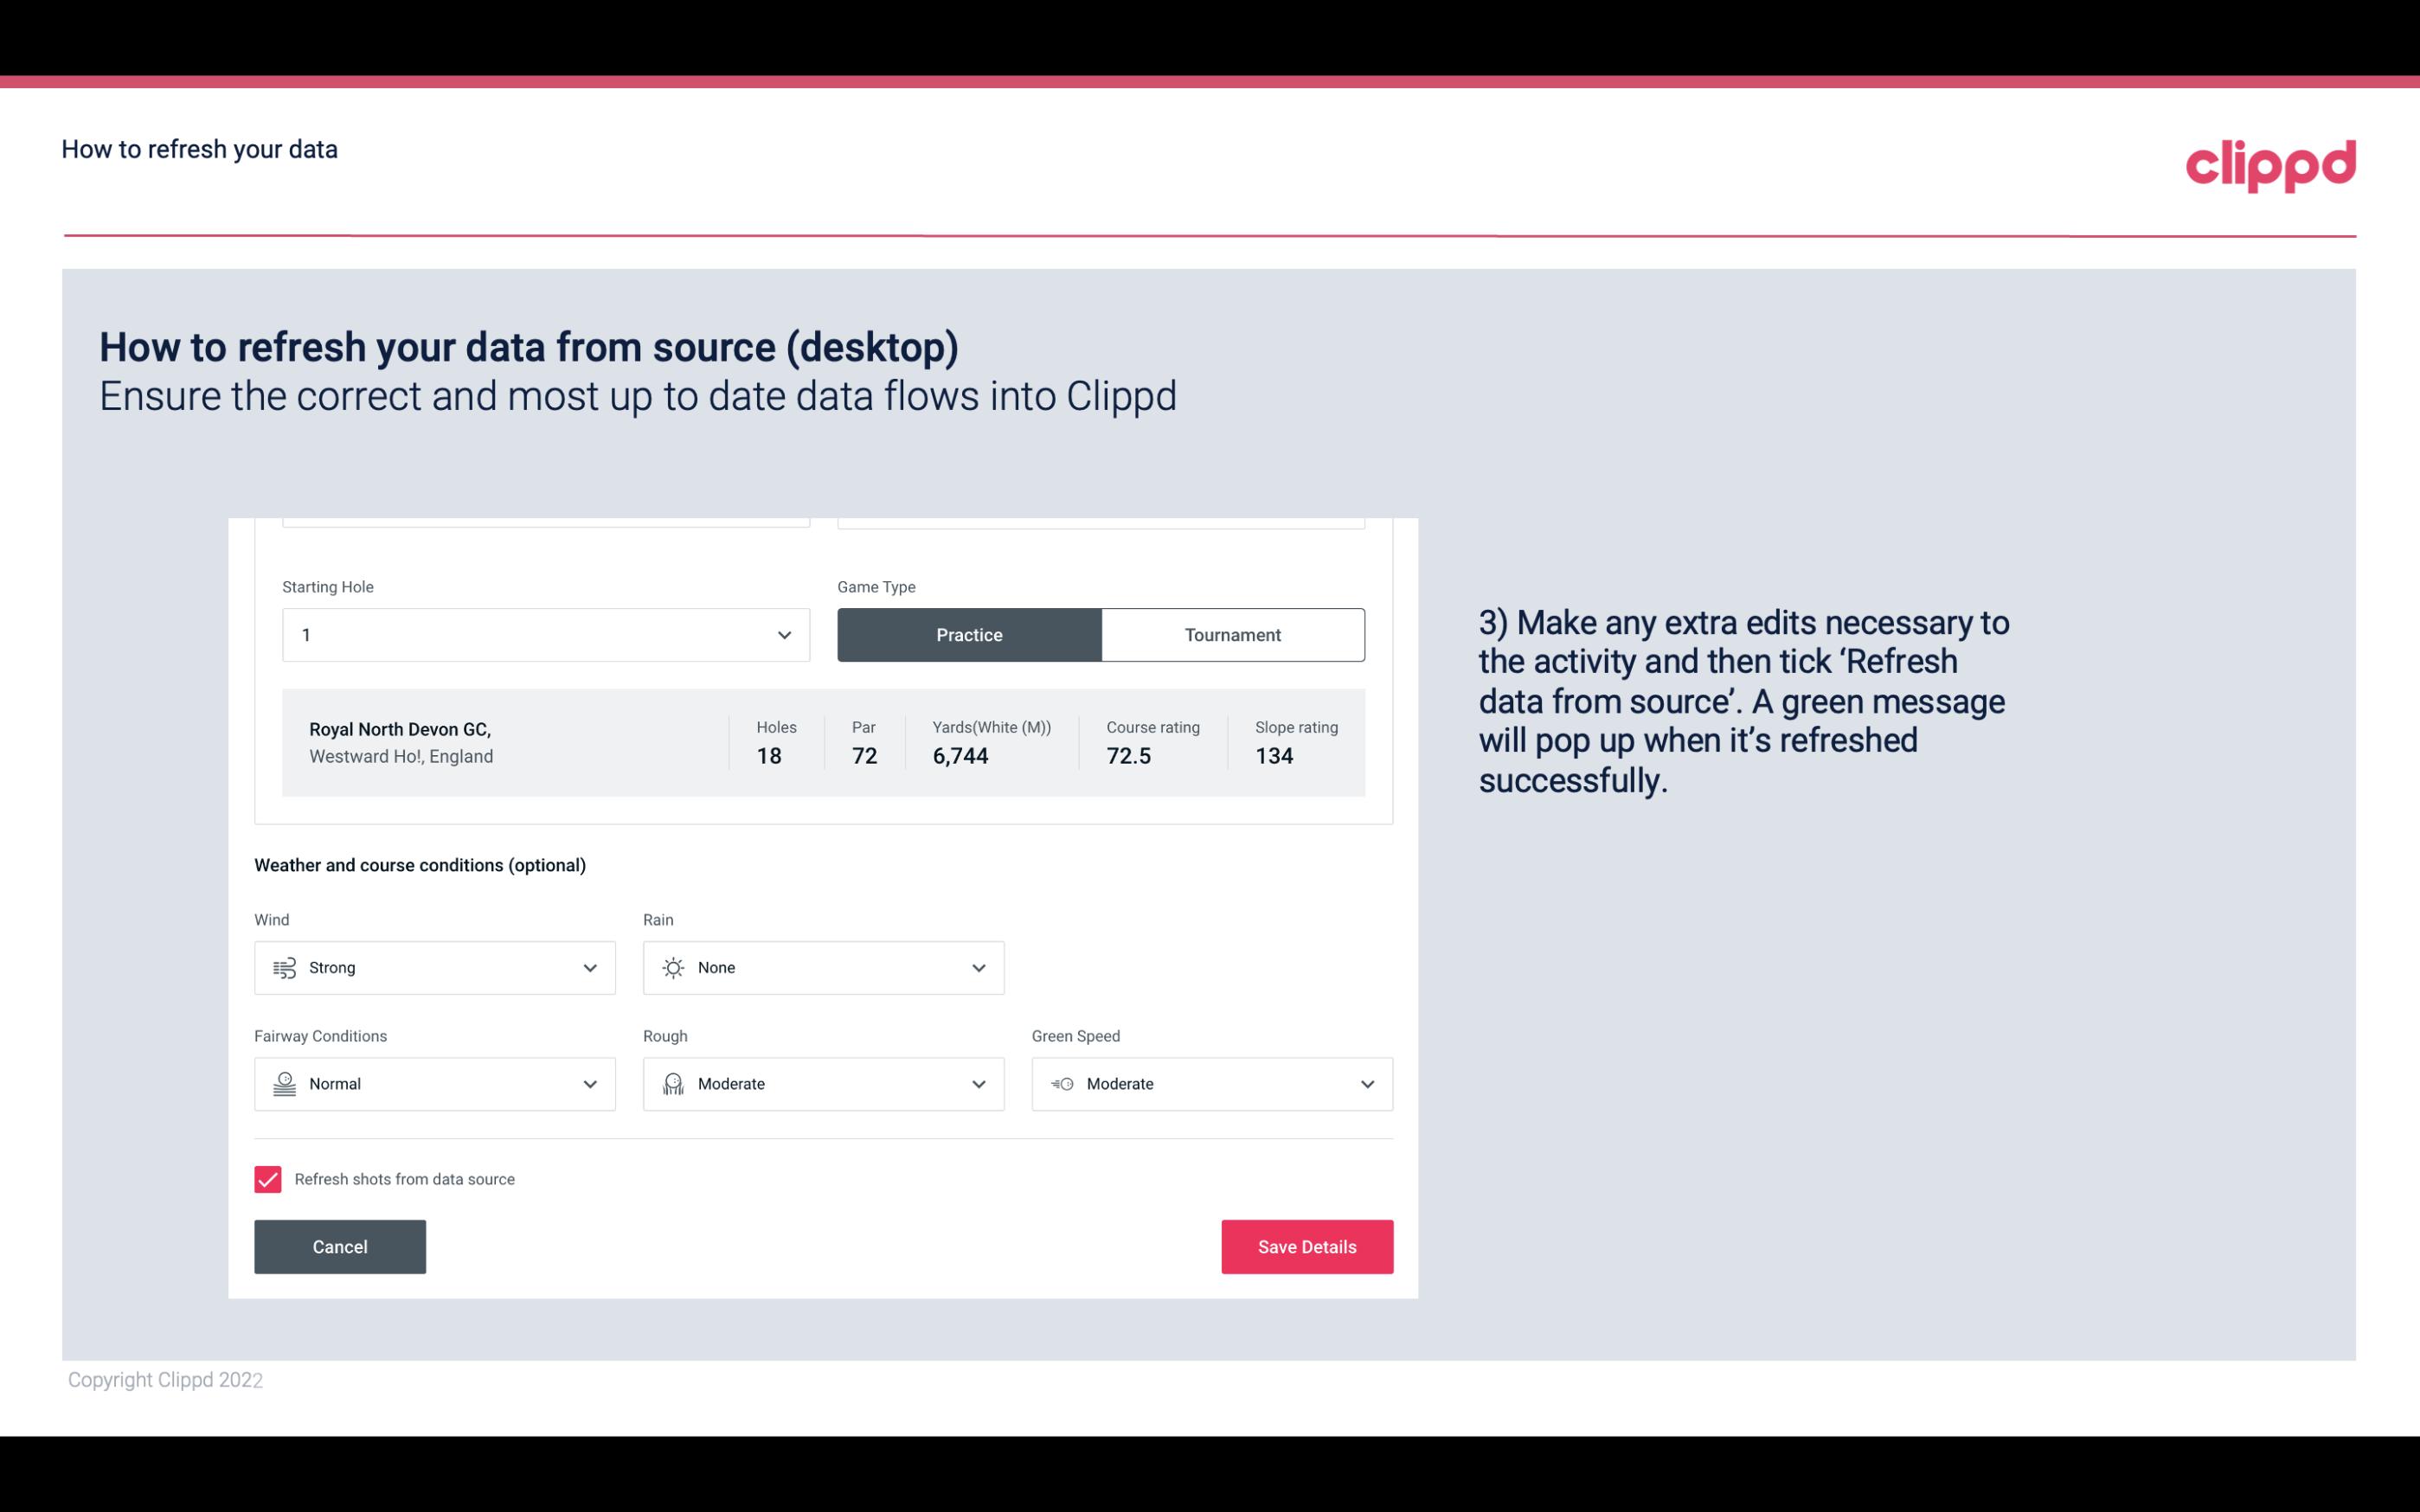Image resolution: width=2420 pixels, height=1512 pixels.
Task: Select the Green Speed dropdown
Action: click(1213, 1084)
